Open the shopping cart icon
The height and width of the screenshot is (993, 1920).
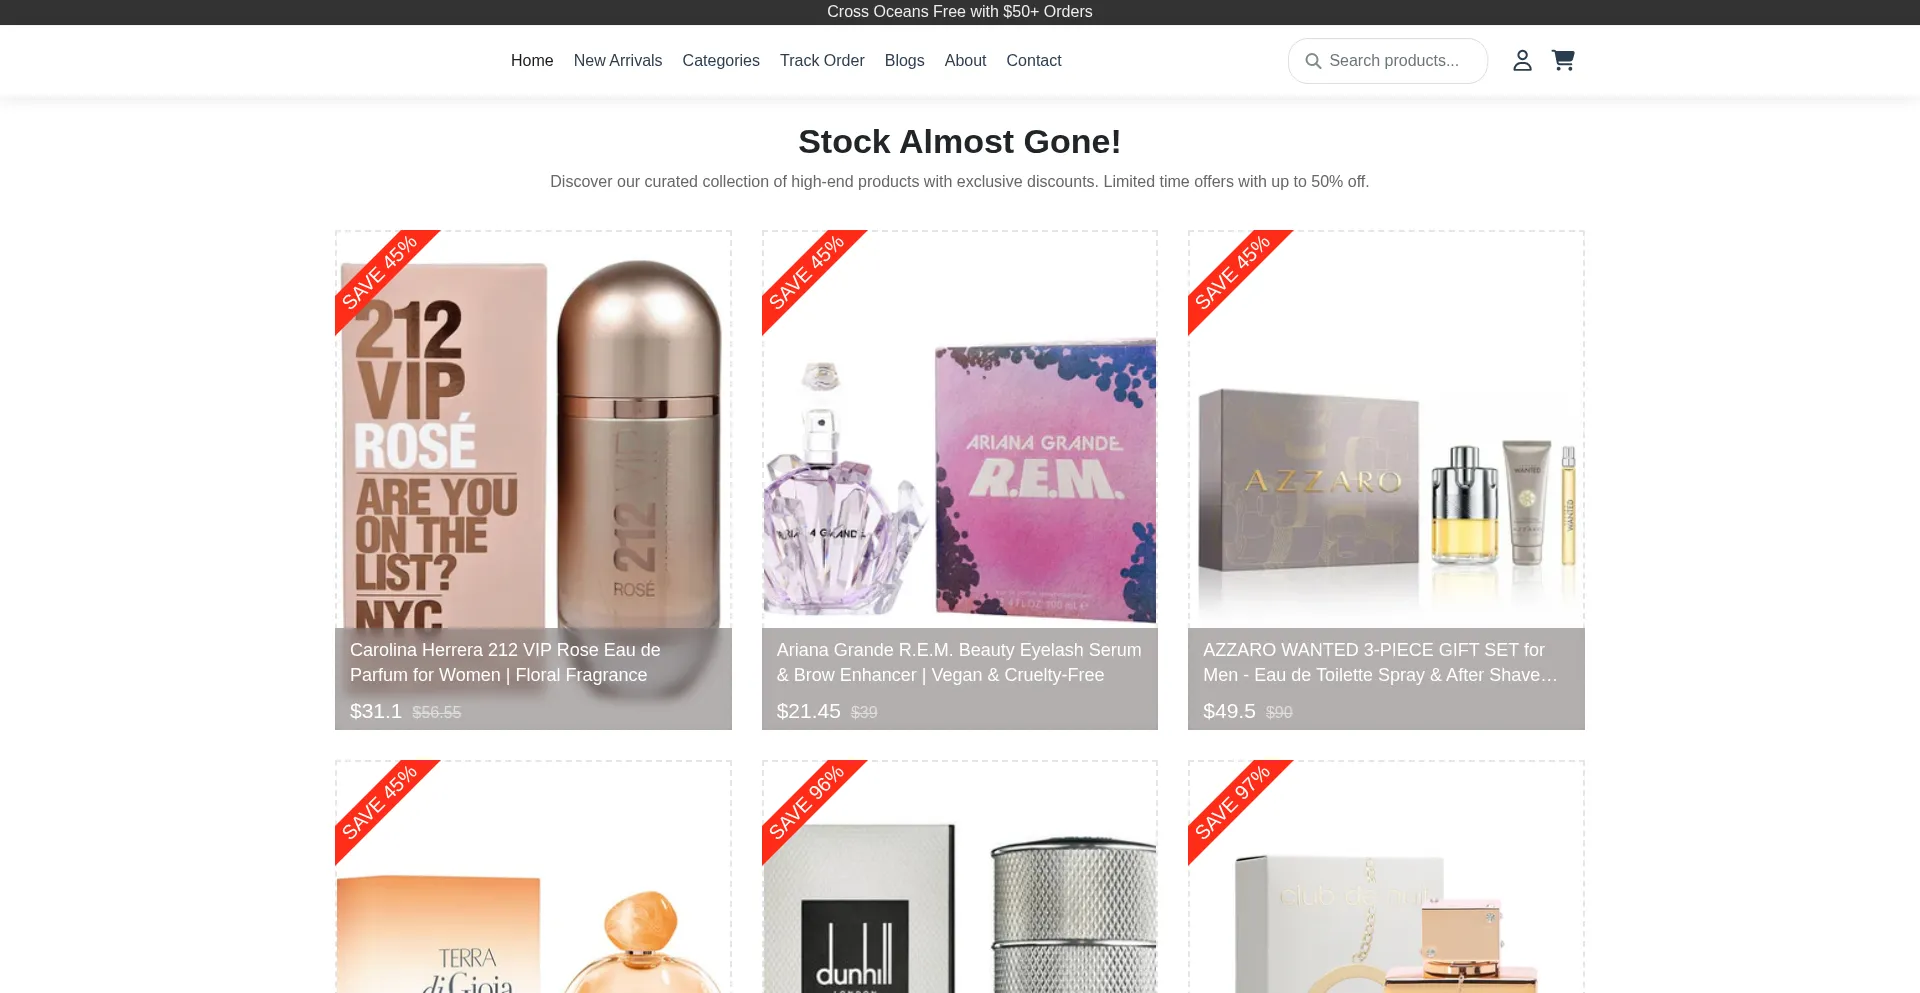click(1563, 60)
